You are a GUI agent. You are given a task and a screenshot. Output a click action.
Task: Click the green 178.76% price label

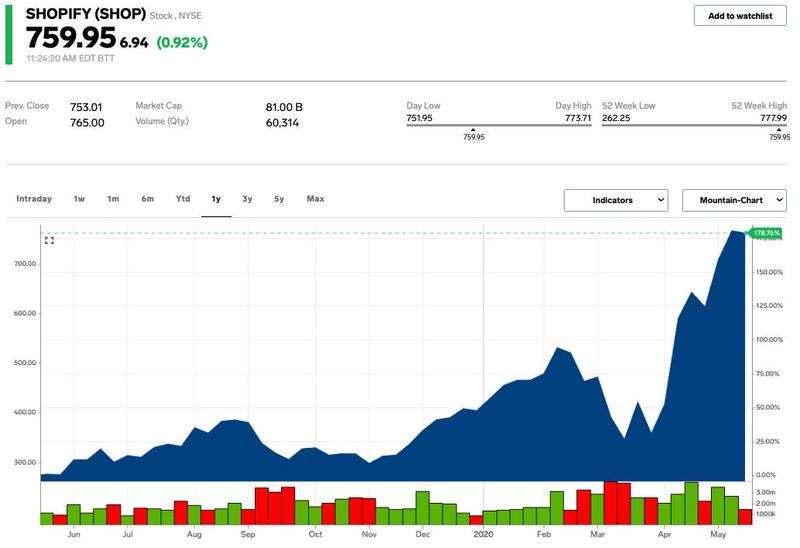[765, 234]
